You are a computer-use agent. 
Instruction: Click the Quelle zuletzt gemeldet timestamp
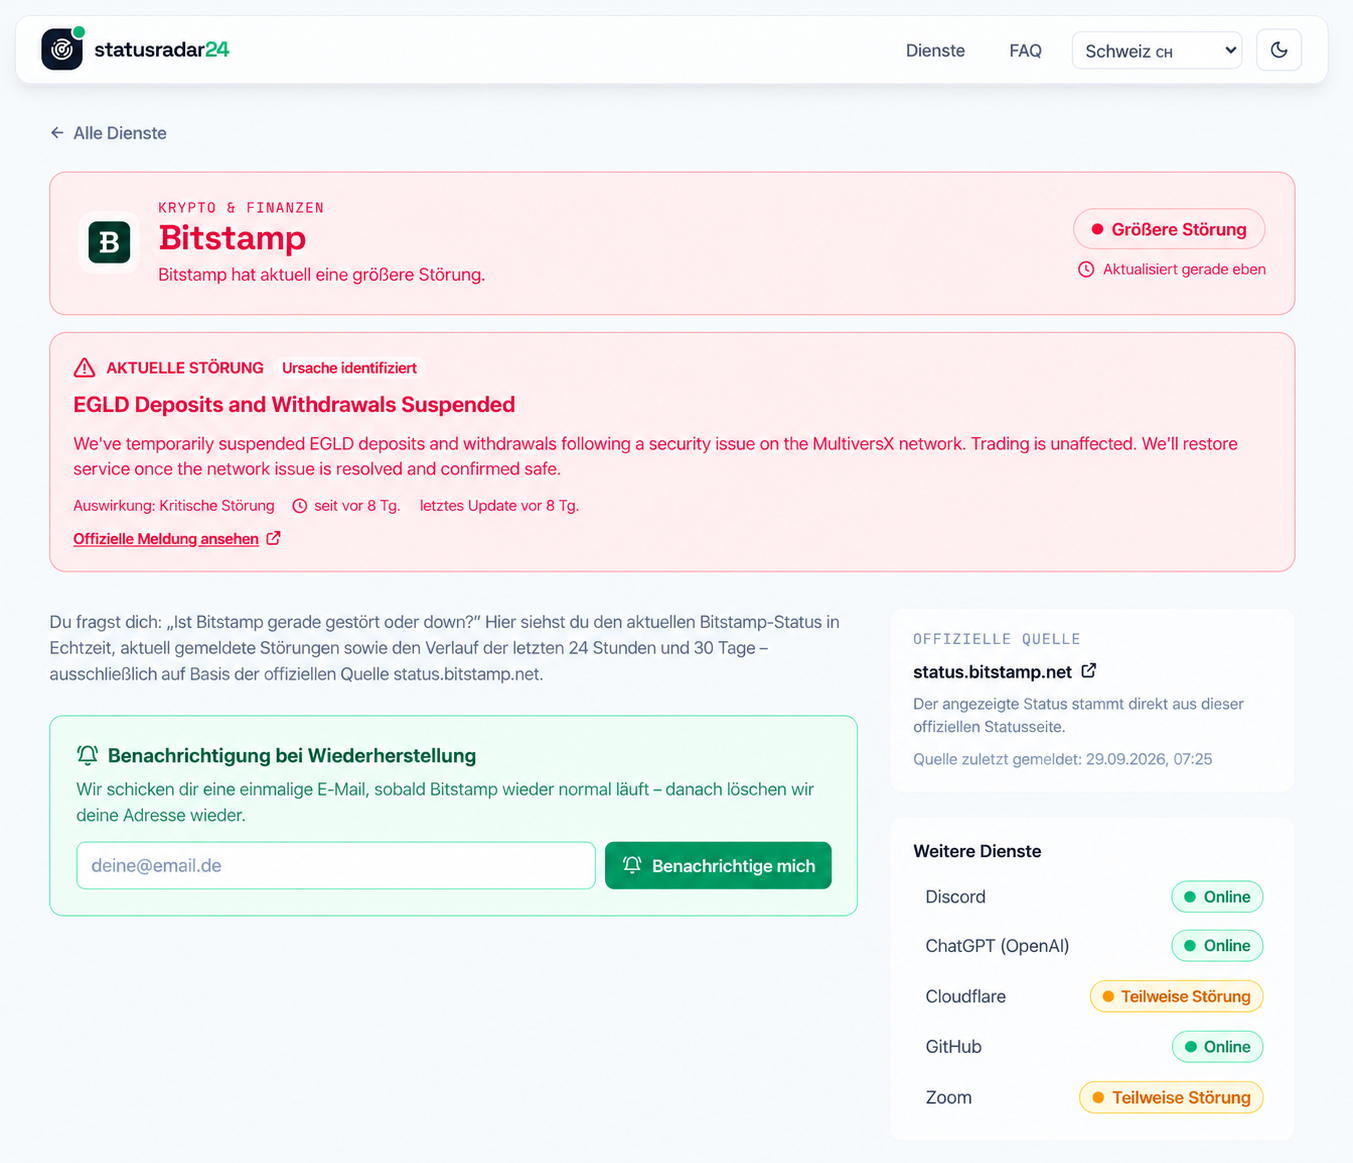click(x=1062, y=759)
